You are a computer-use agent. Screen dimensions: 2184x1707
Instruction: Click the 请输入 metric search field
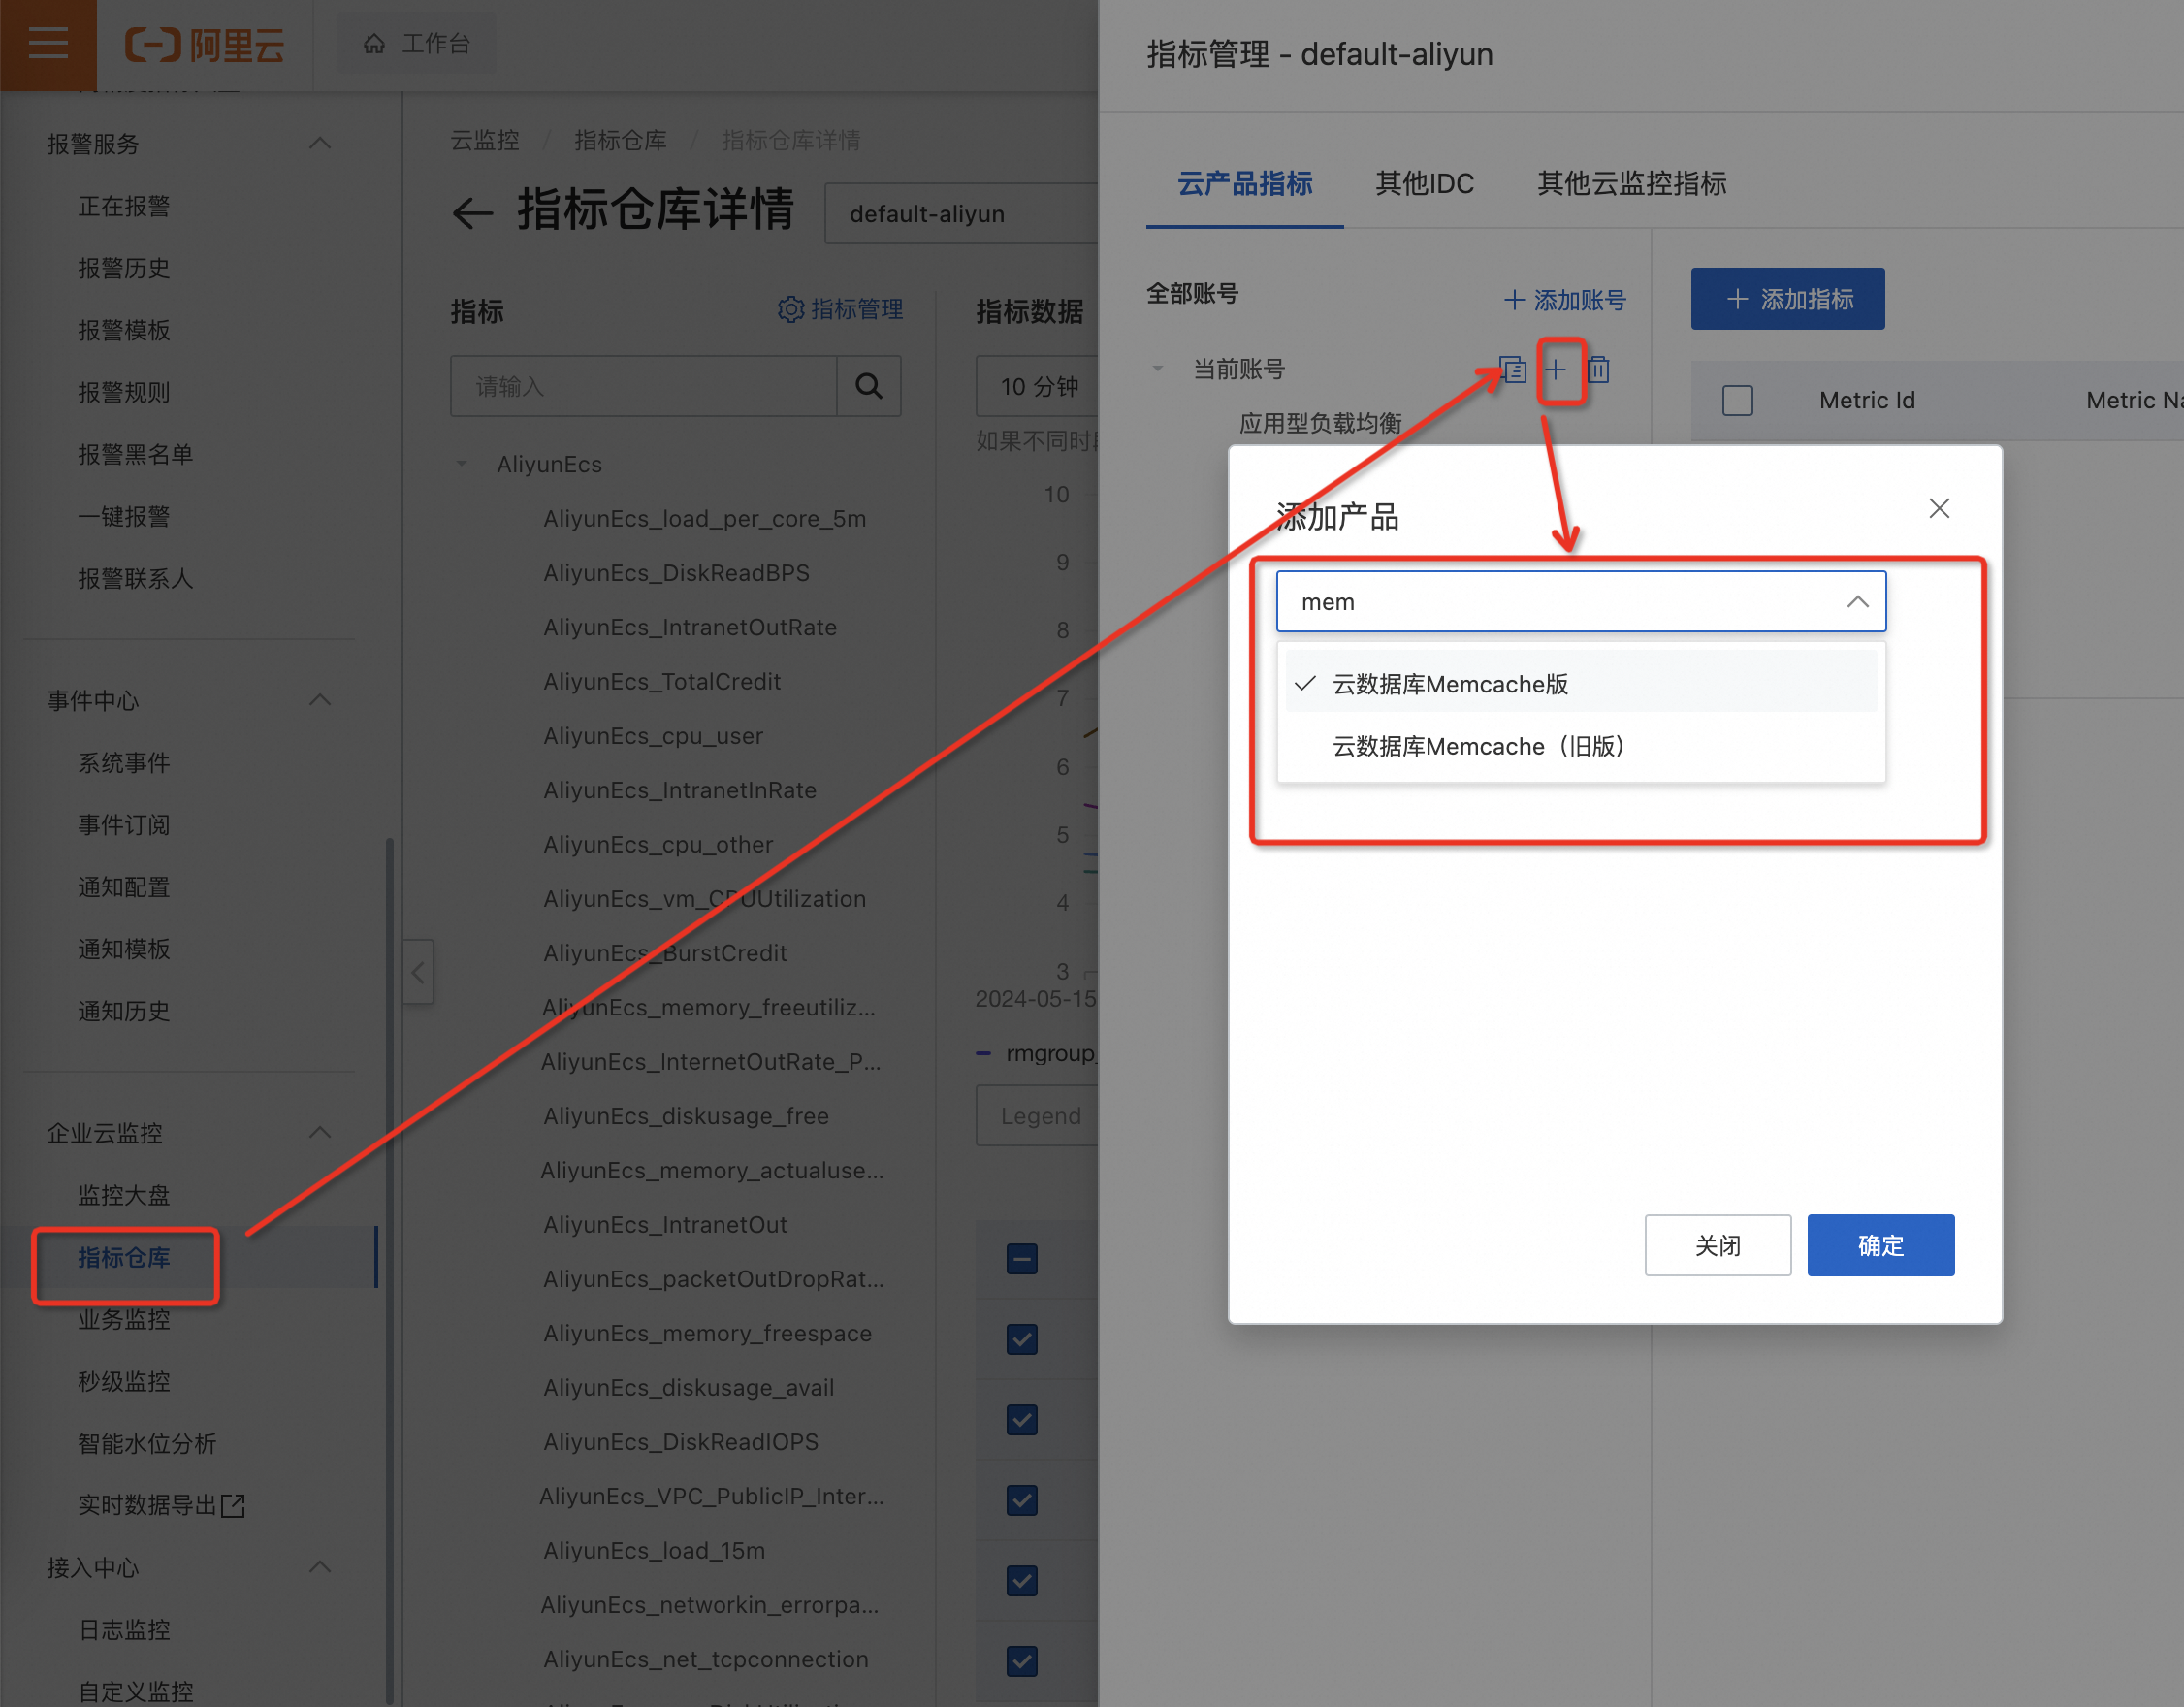point(643,386)
